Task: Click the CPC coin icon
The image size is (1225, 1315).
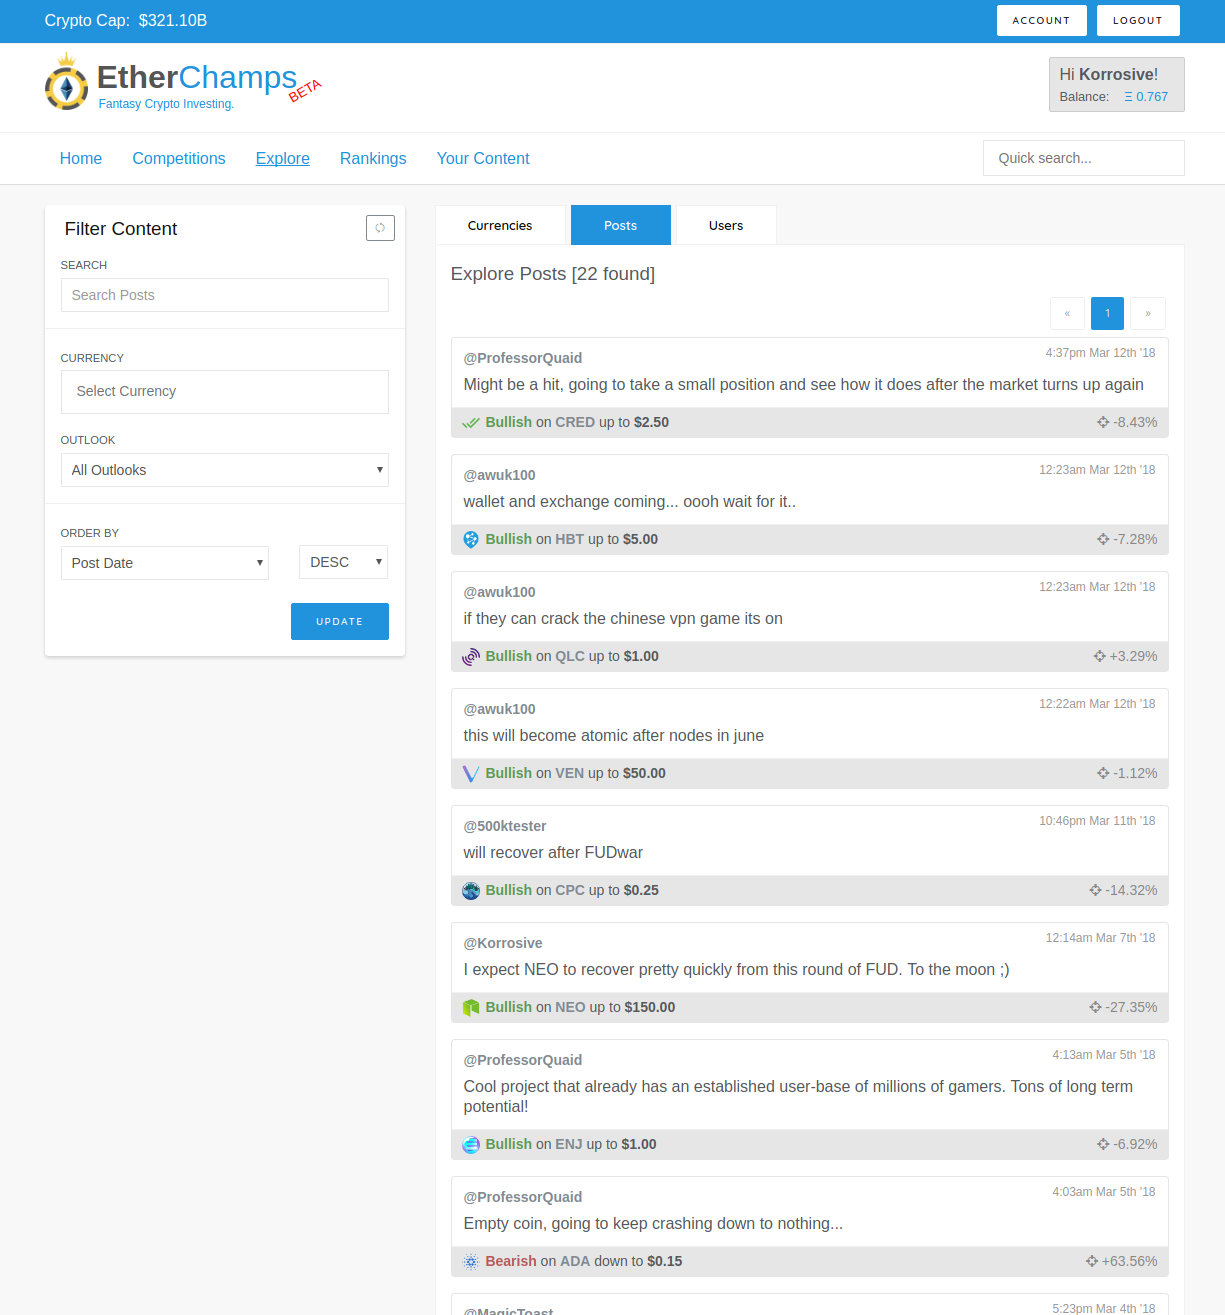Action: pos(471,891)
